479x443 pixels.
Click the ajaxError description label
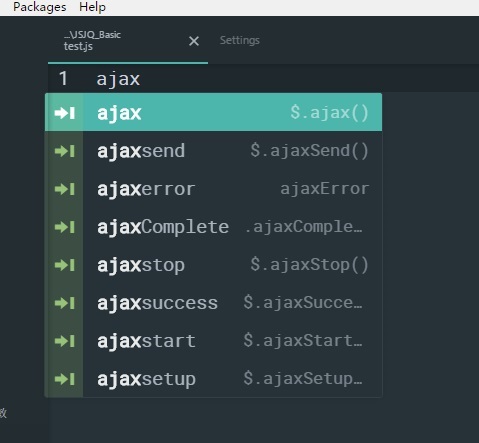pos(325,189)
